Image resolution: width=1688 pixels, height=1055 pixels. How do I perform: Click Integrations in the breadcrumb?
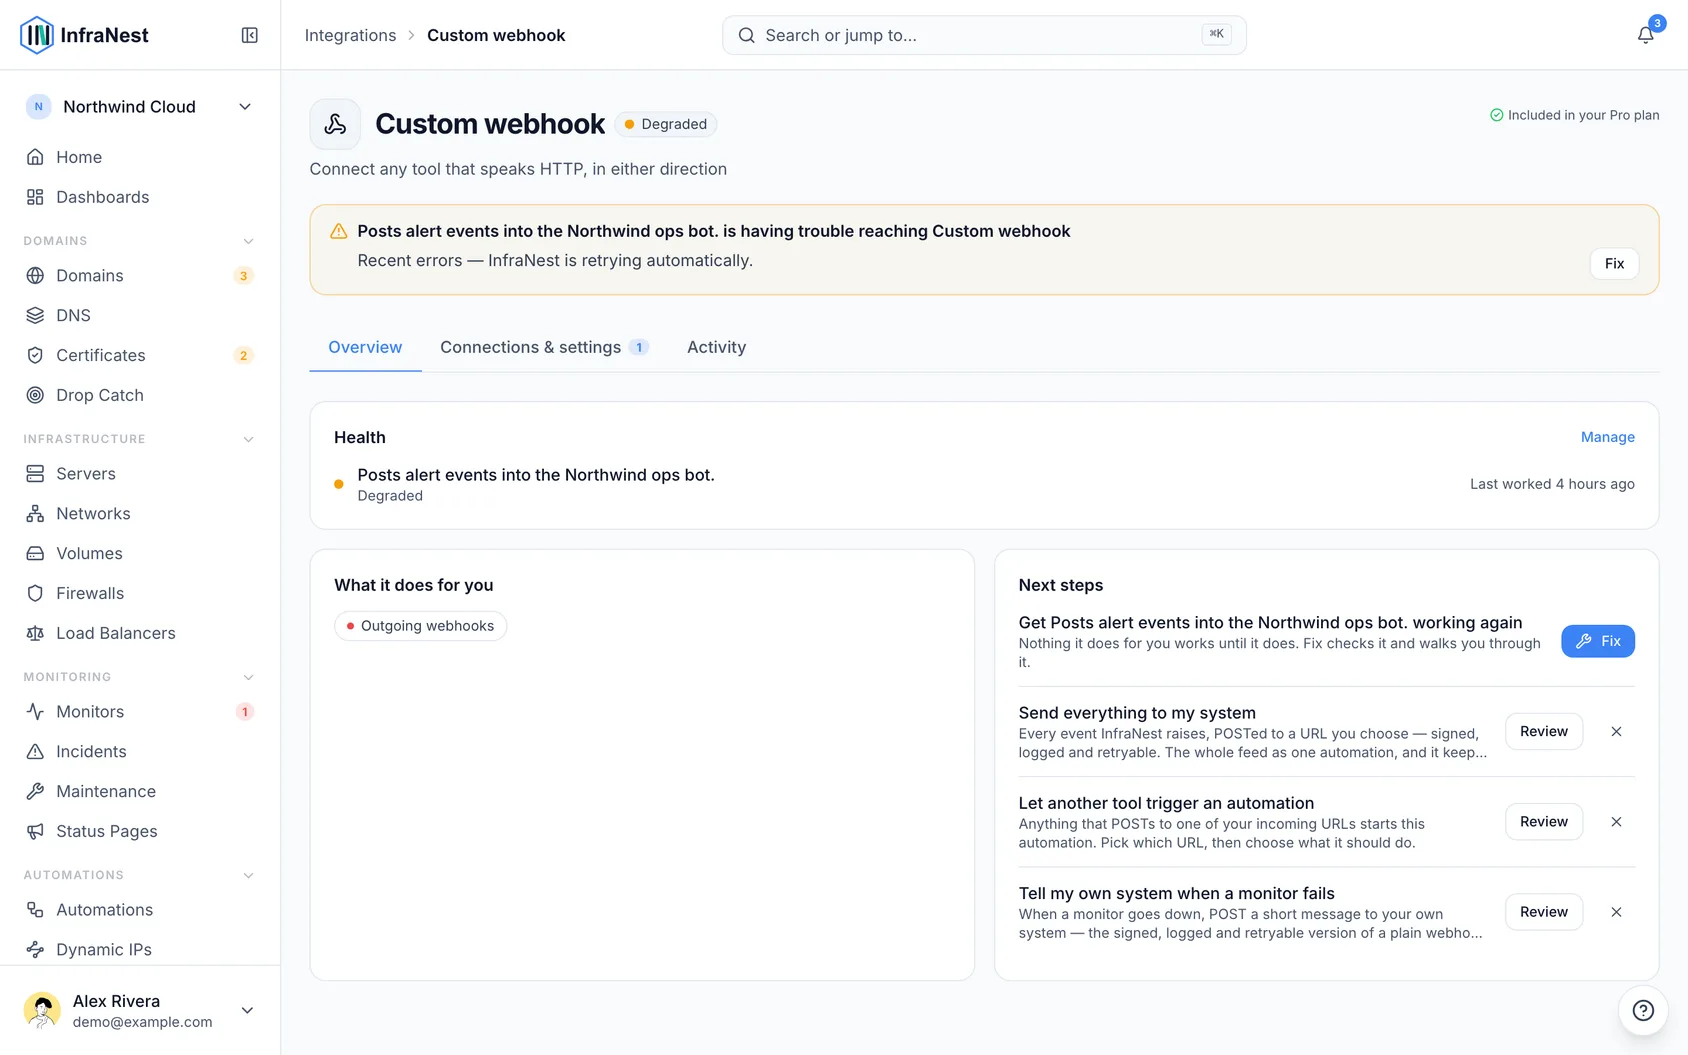pos(350,35)
